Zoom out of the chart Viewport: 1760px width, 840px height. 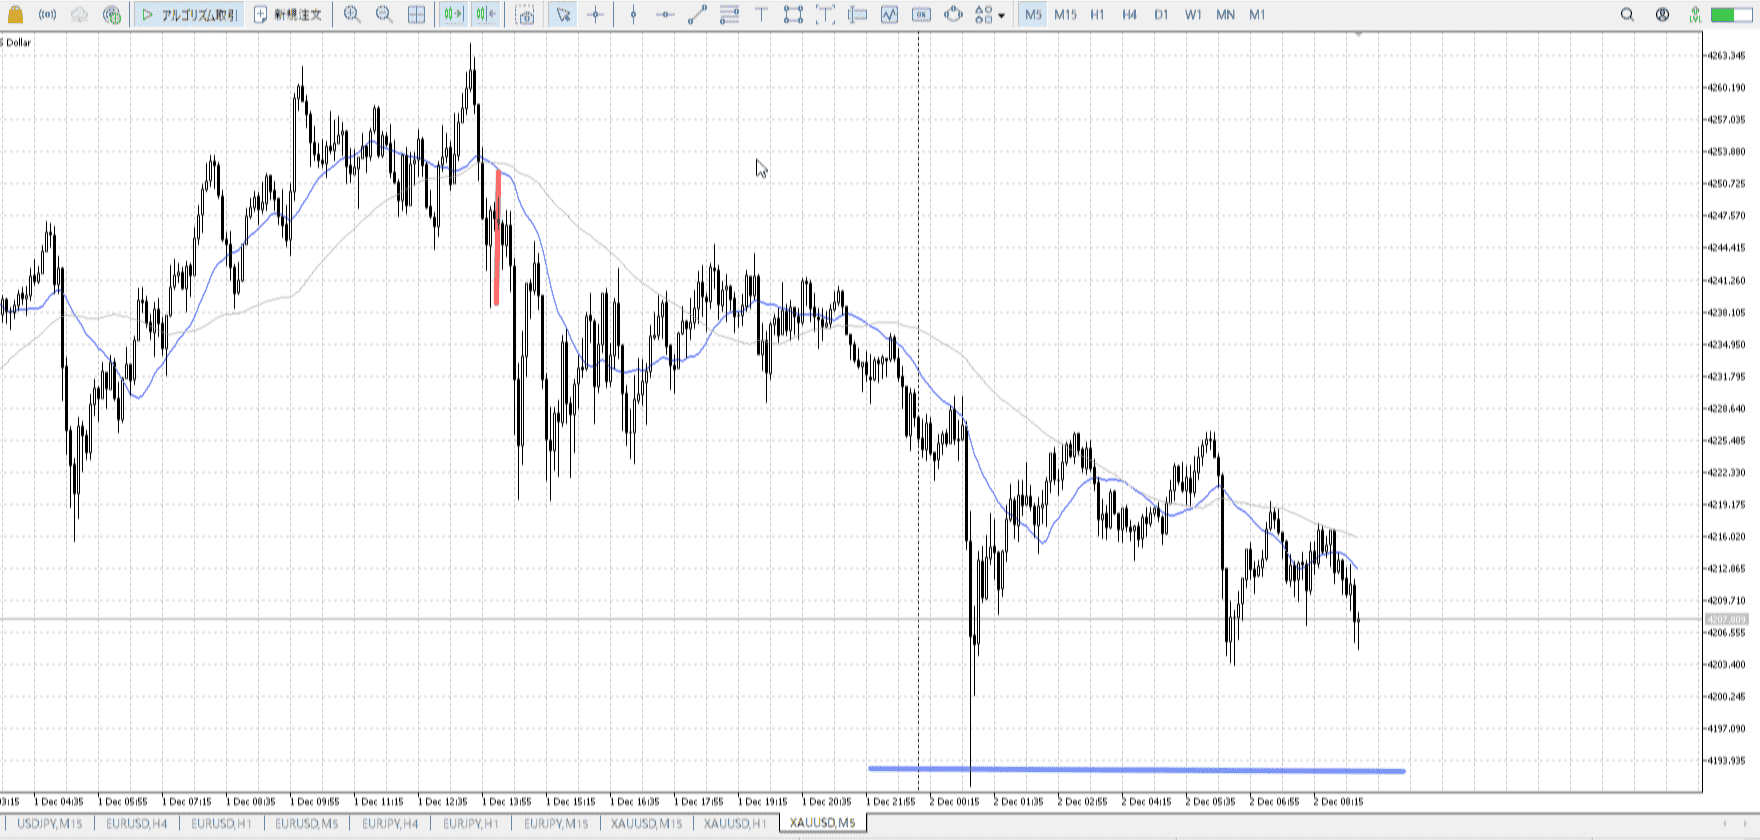tap(384, 15)
